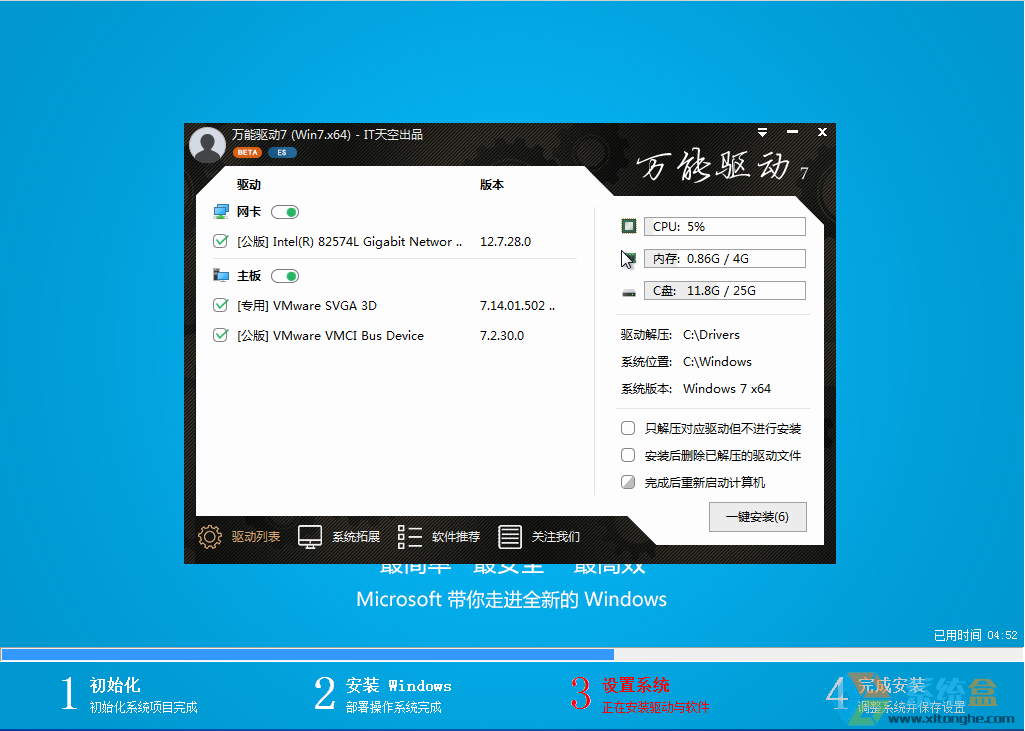1025x731 pixels.
Task: Click version 7.14.01.502 value
Action: coord(517,305)
